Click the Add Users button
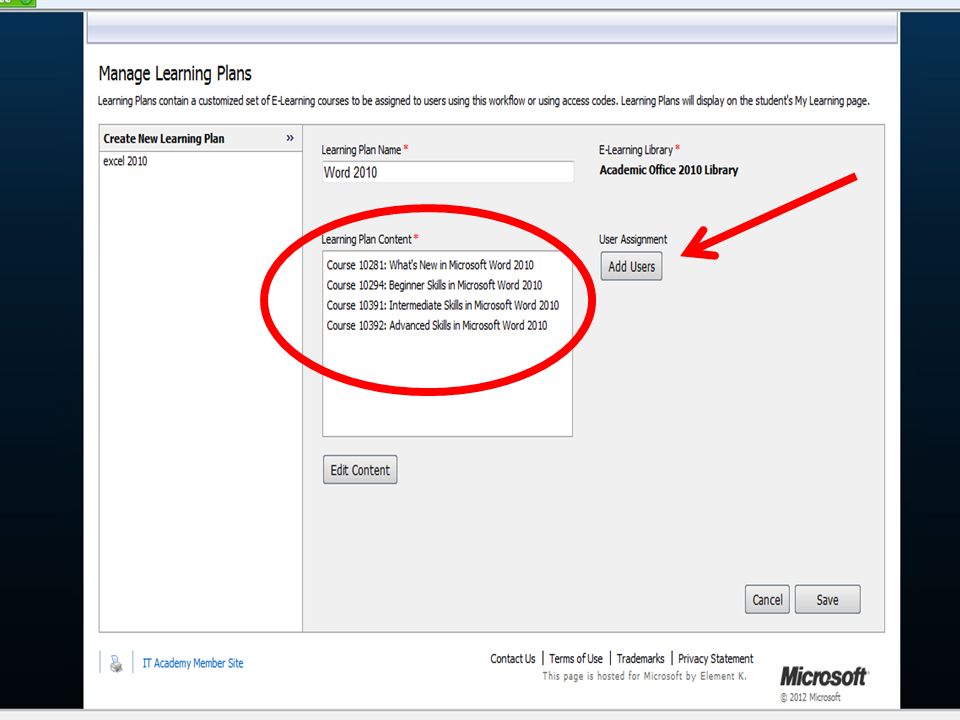 click(x=631, y=266)
